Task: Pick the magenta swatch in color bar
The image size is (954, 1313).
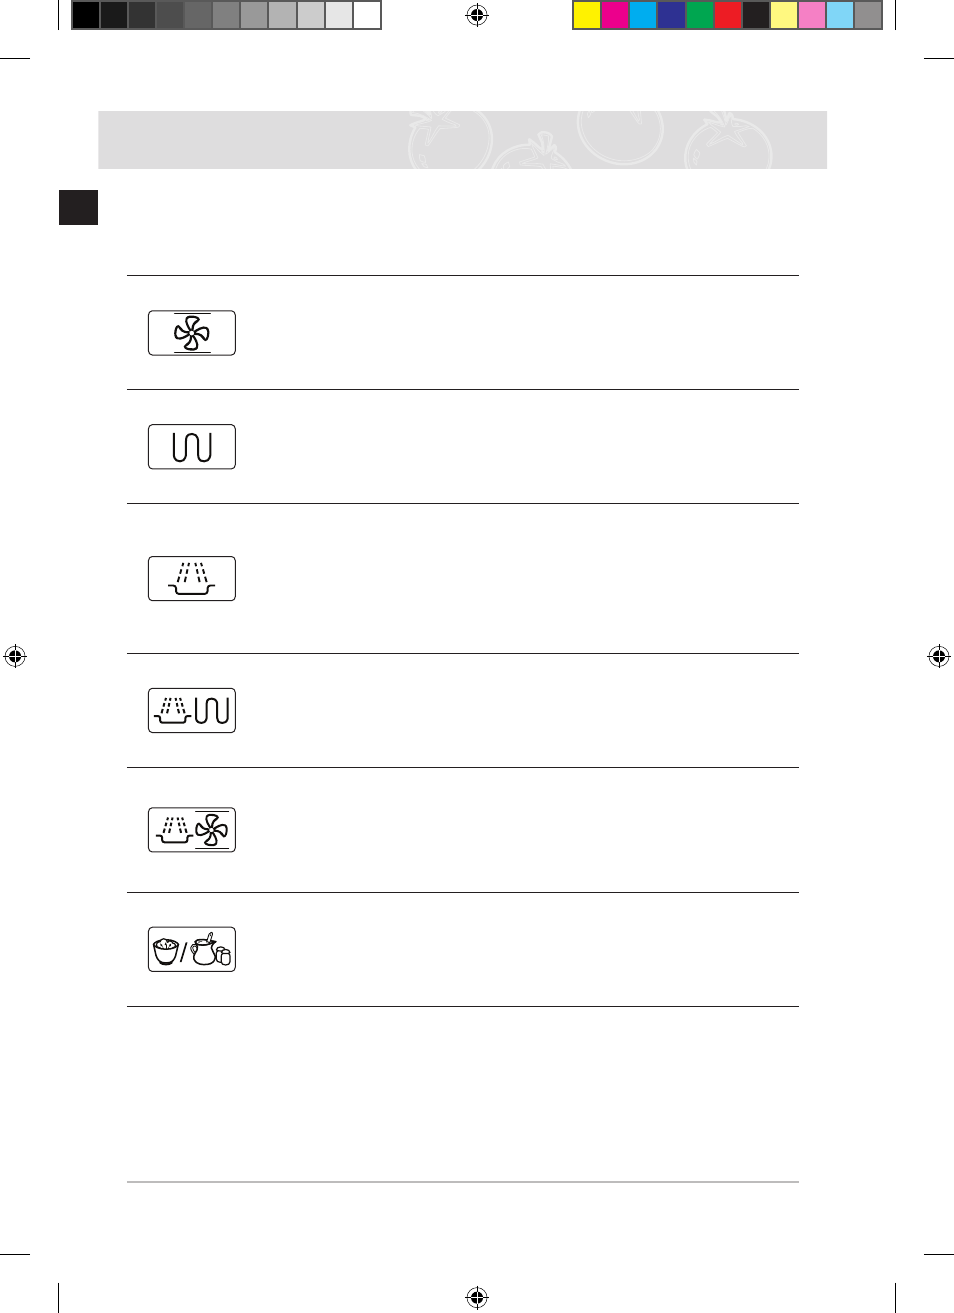Action: coord(615,15)
